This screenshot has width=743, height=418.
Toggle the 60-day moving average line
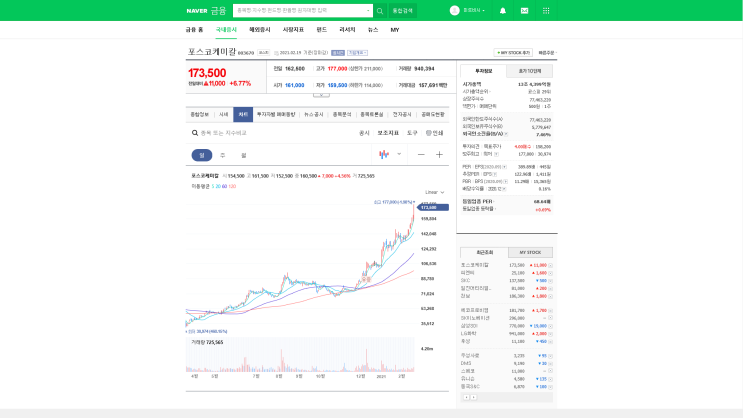click(x=225, y=186)
